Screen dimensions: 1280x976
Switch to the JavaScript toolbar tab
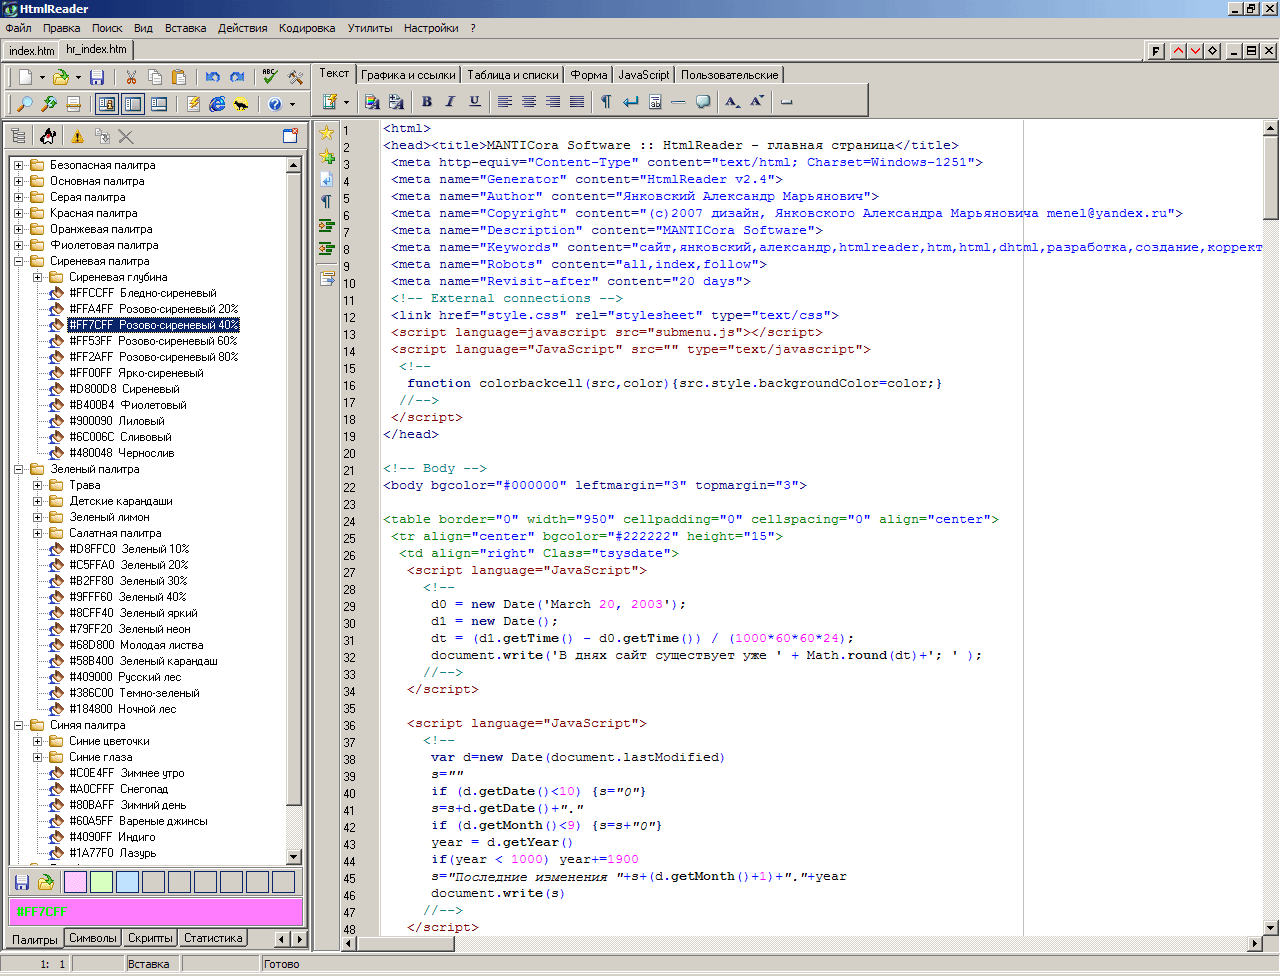(644, 75)
